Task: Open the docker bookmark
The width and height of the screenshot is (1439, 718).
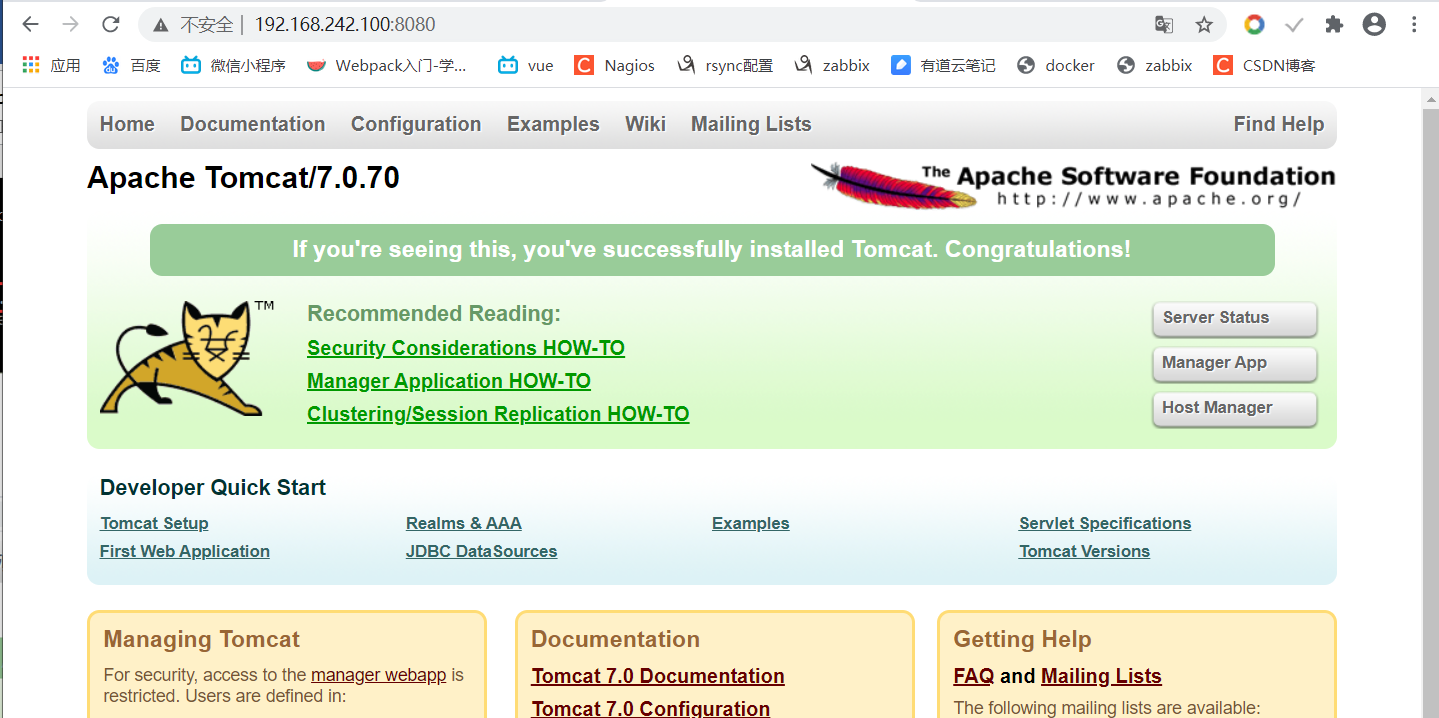Action: point(1055,65)
